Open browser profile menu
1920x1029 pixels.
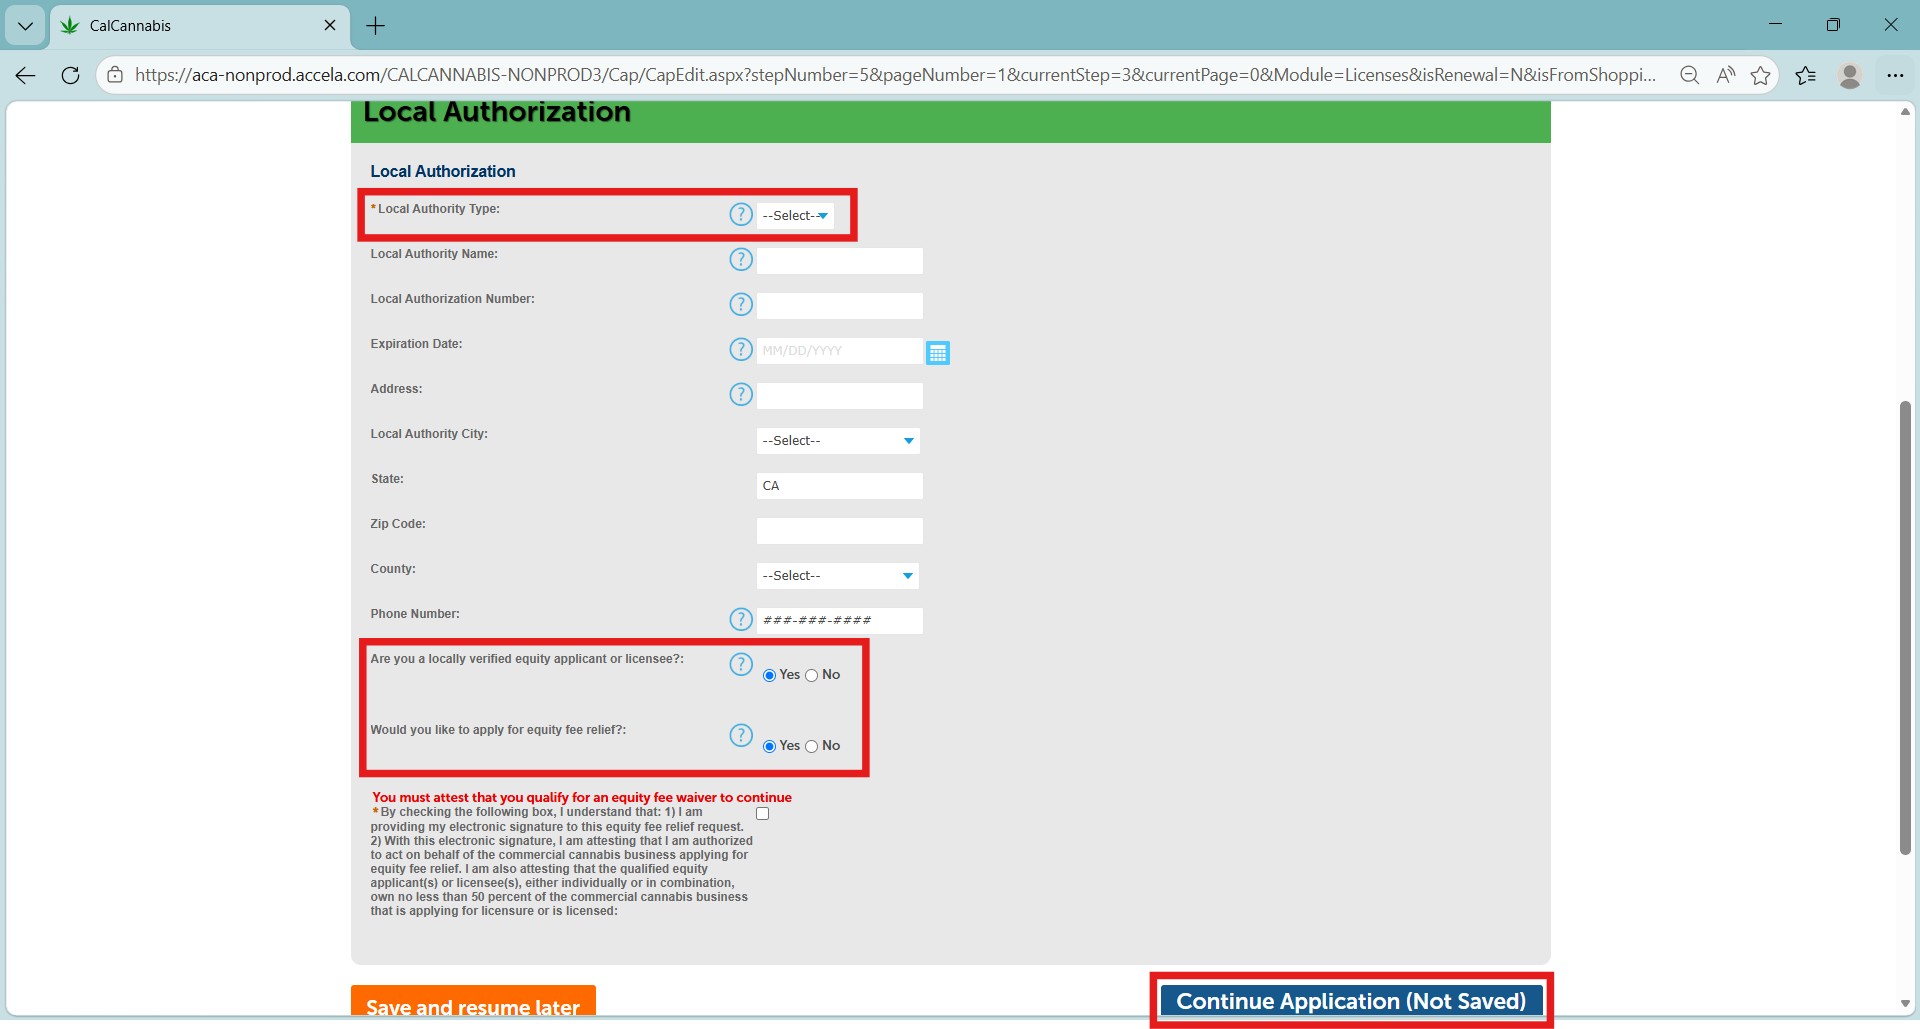[x=1850, y=75]
